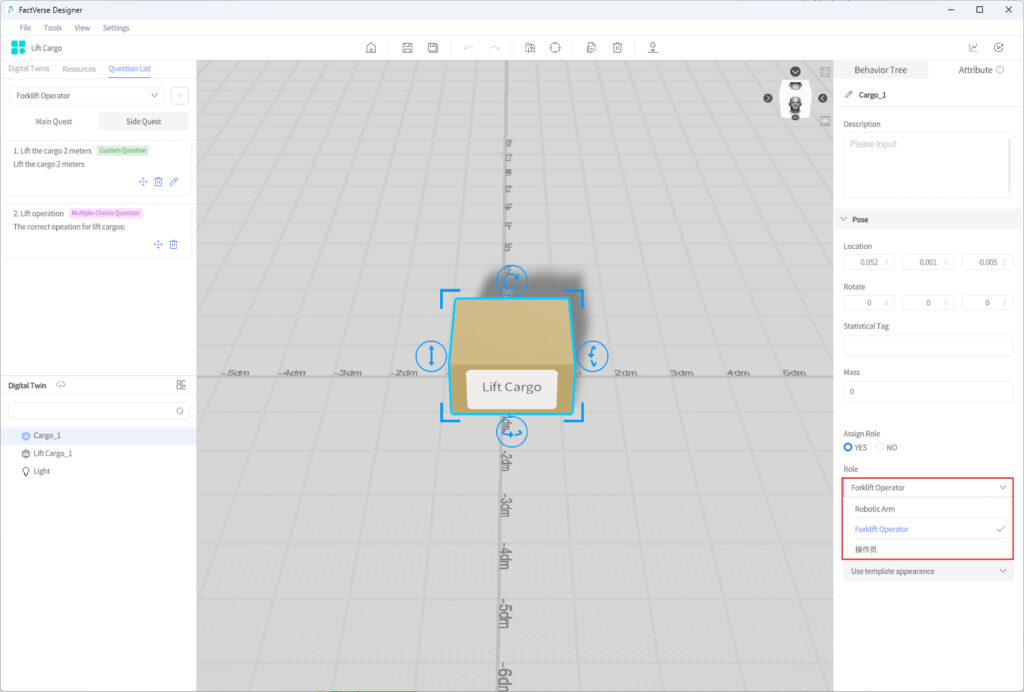
Task: Click the home icon in the toolbar
Action: 371,48
